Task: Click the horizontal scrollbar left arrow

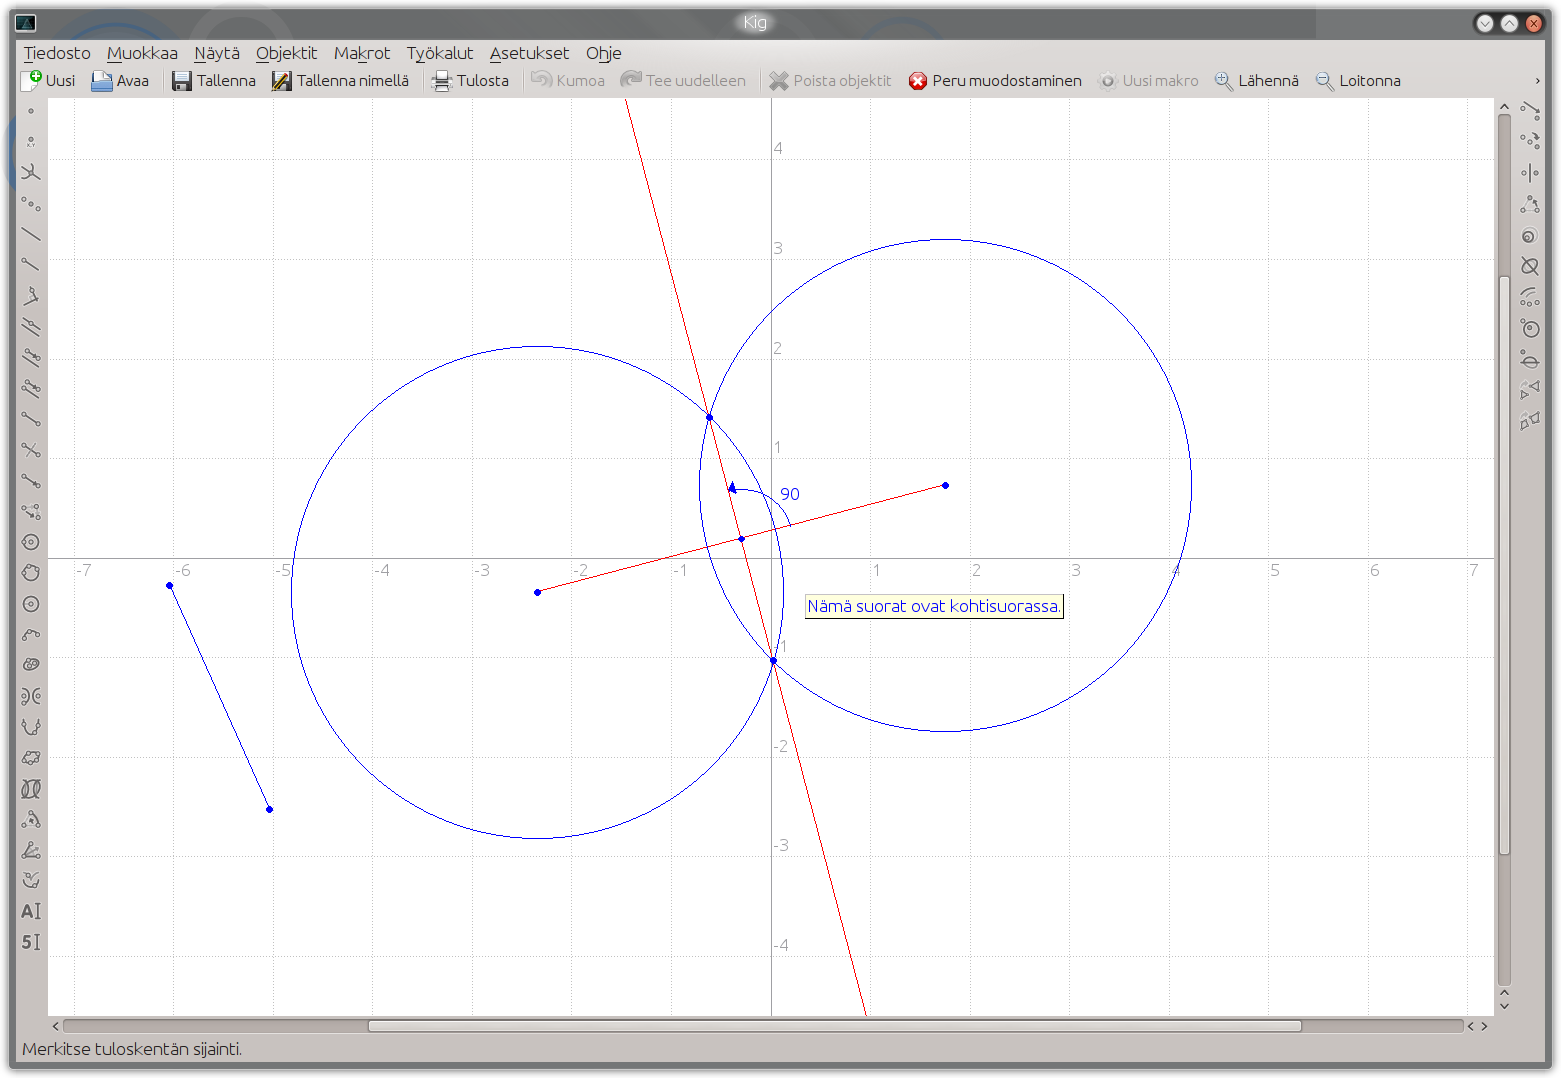Action: 55,1026
